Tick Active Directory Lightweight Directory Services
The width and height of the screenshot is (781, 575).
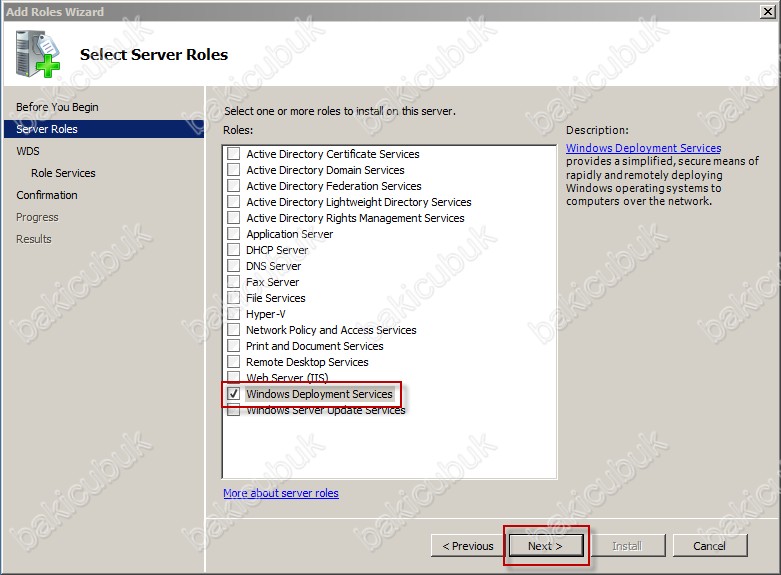(x=233, y=201)
